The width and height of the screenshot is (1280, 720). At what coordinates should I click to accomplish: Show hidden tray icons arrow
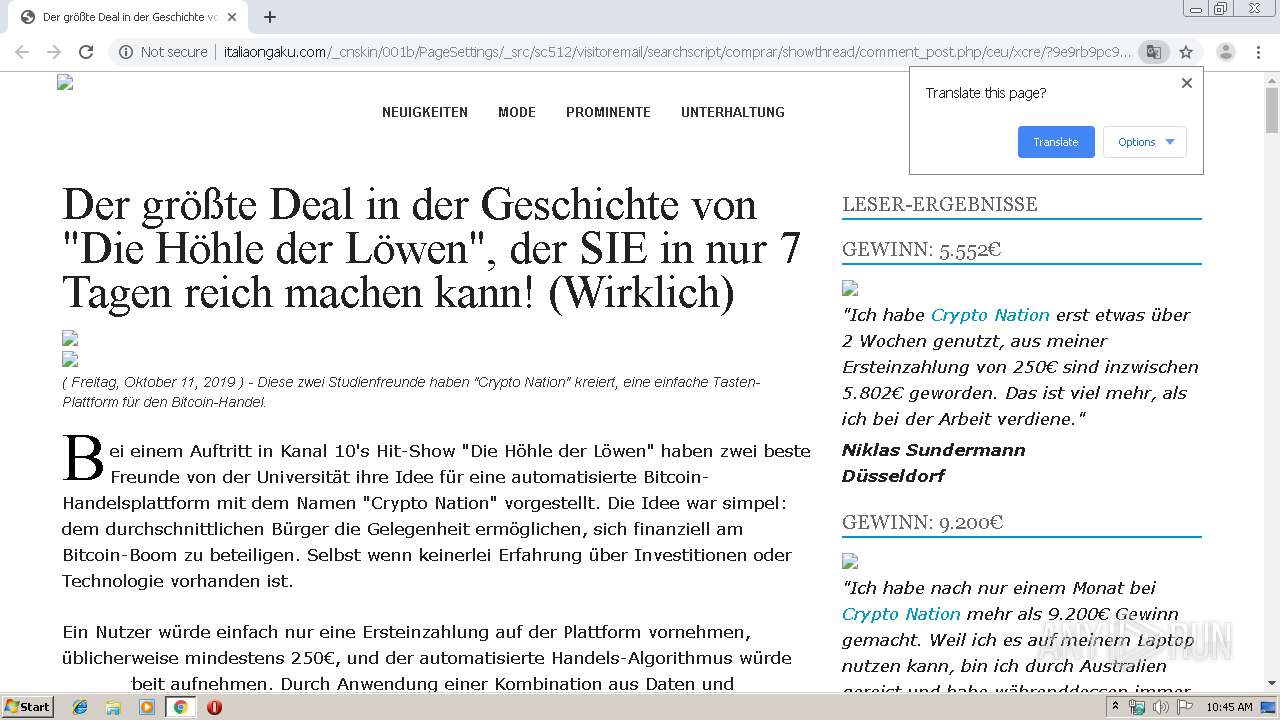1116,707
